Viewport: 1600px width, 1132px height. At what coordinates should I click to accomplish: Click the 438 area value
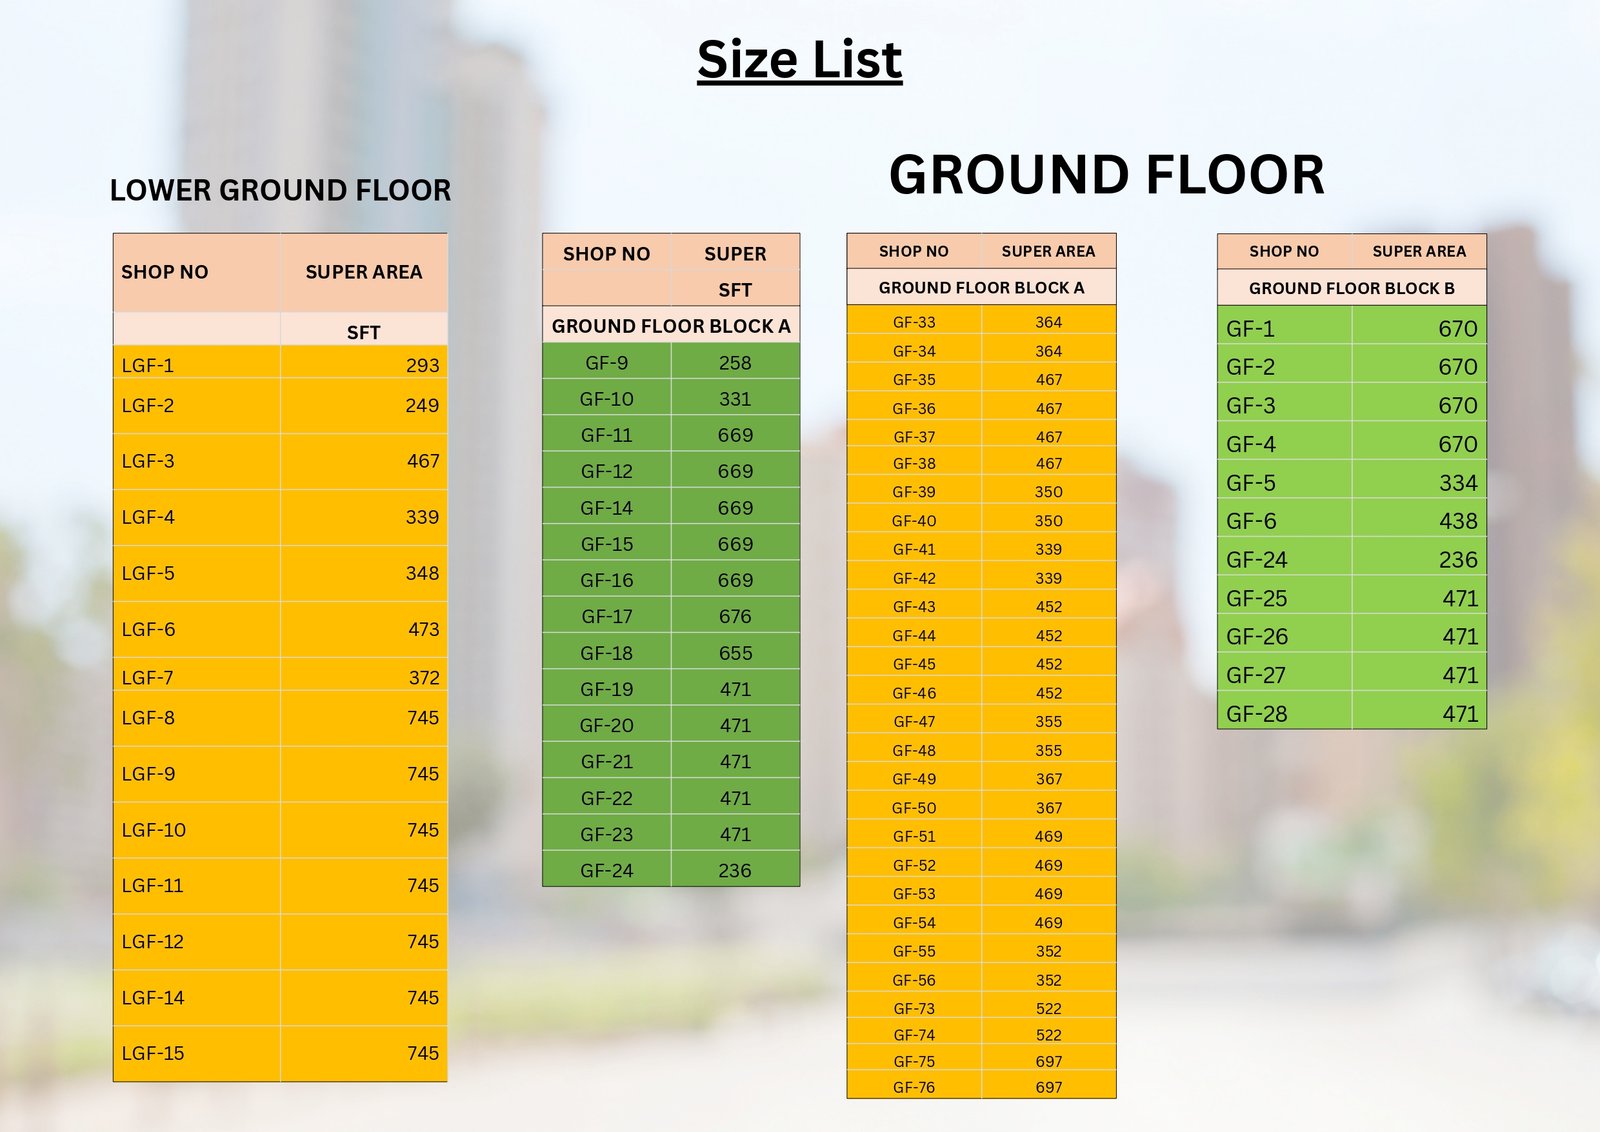[1457, 521]
